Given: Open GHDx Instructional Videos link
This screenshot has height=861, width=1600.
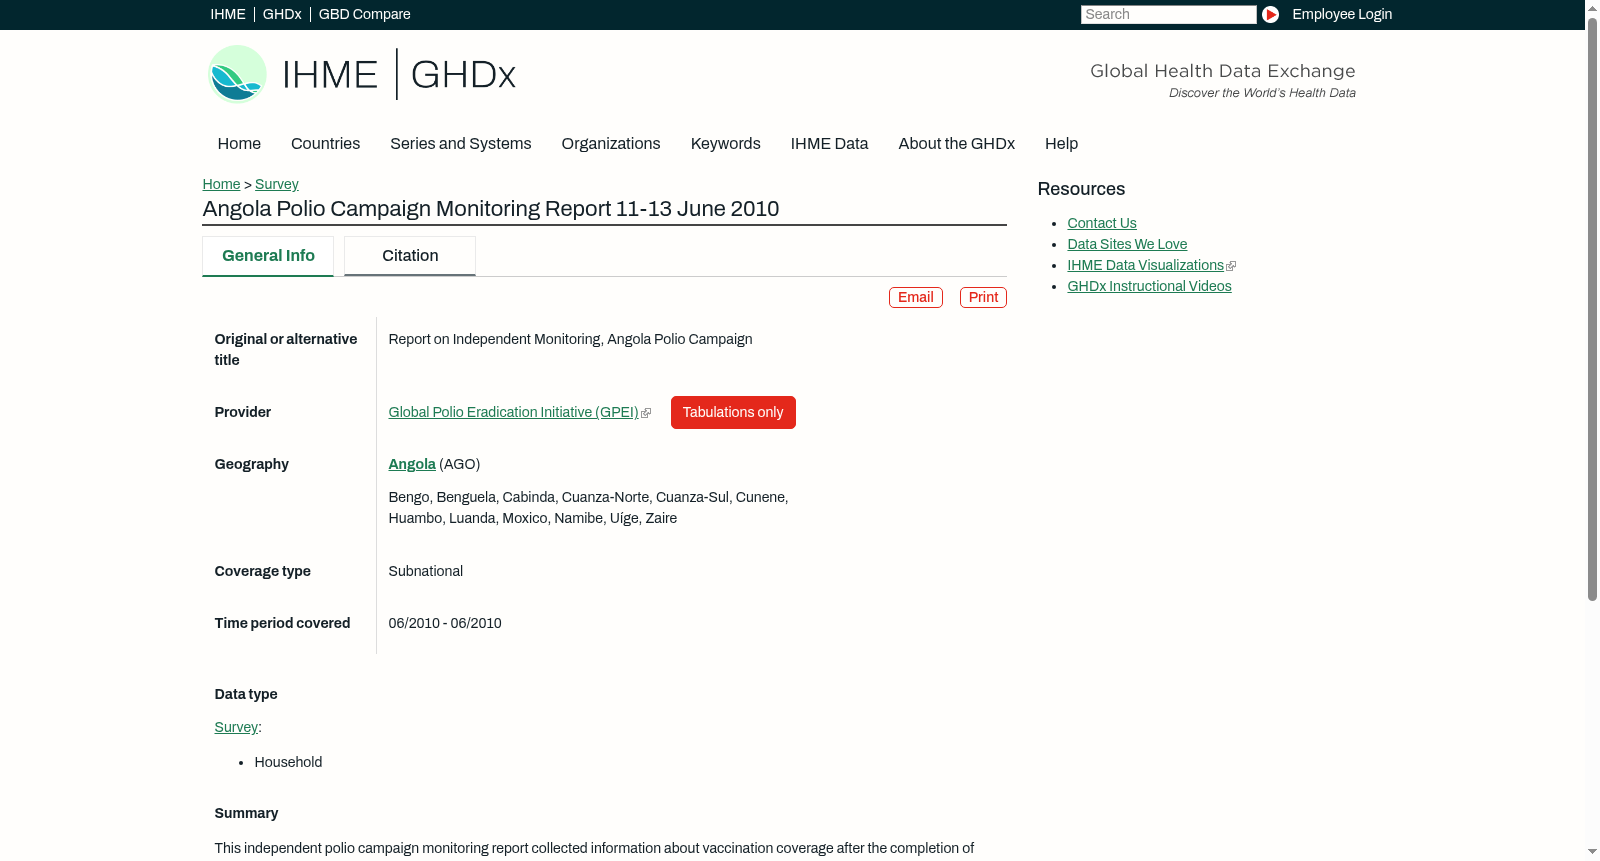Looking at the screenshot, I should [1150, 286].
